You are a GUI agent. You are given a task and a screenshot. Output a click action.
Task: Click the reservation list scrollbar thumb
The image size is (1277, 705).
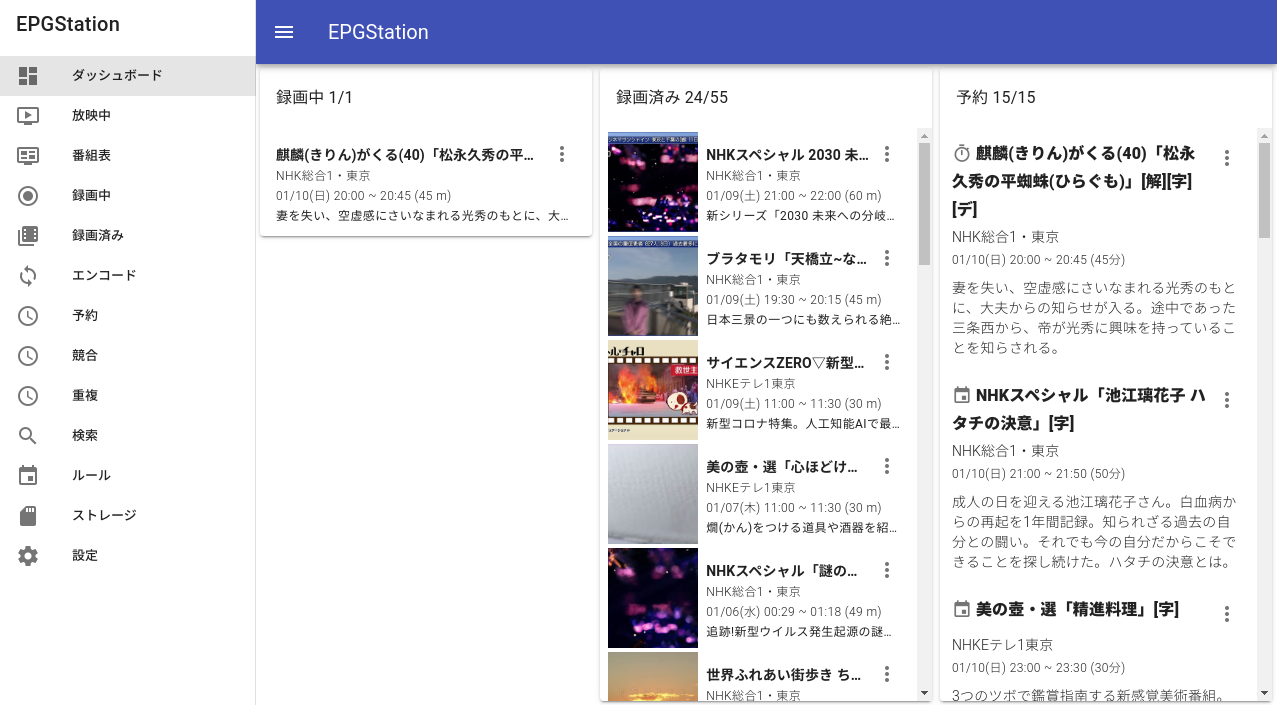point(1264,190)
